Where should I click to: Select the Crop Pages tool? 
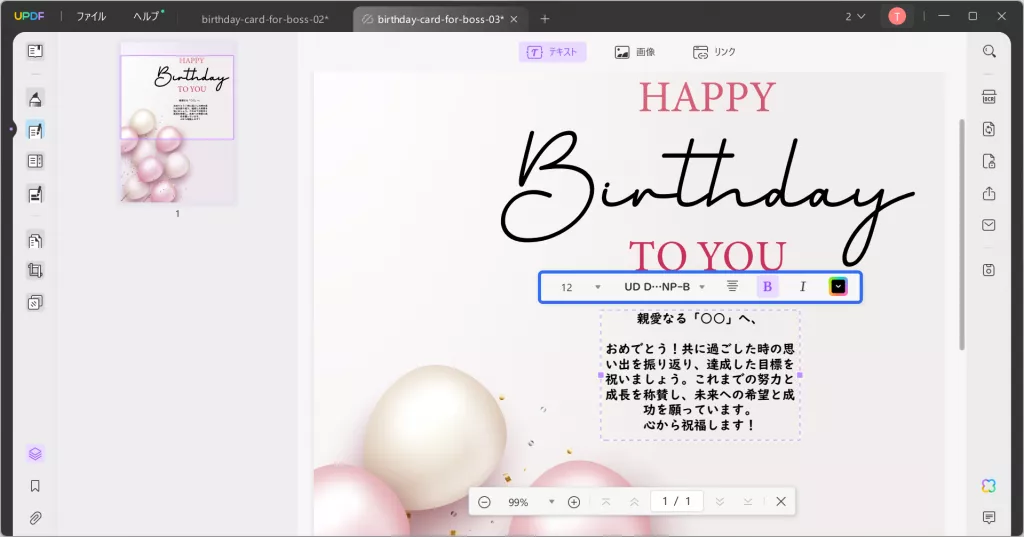pos(35,270)
